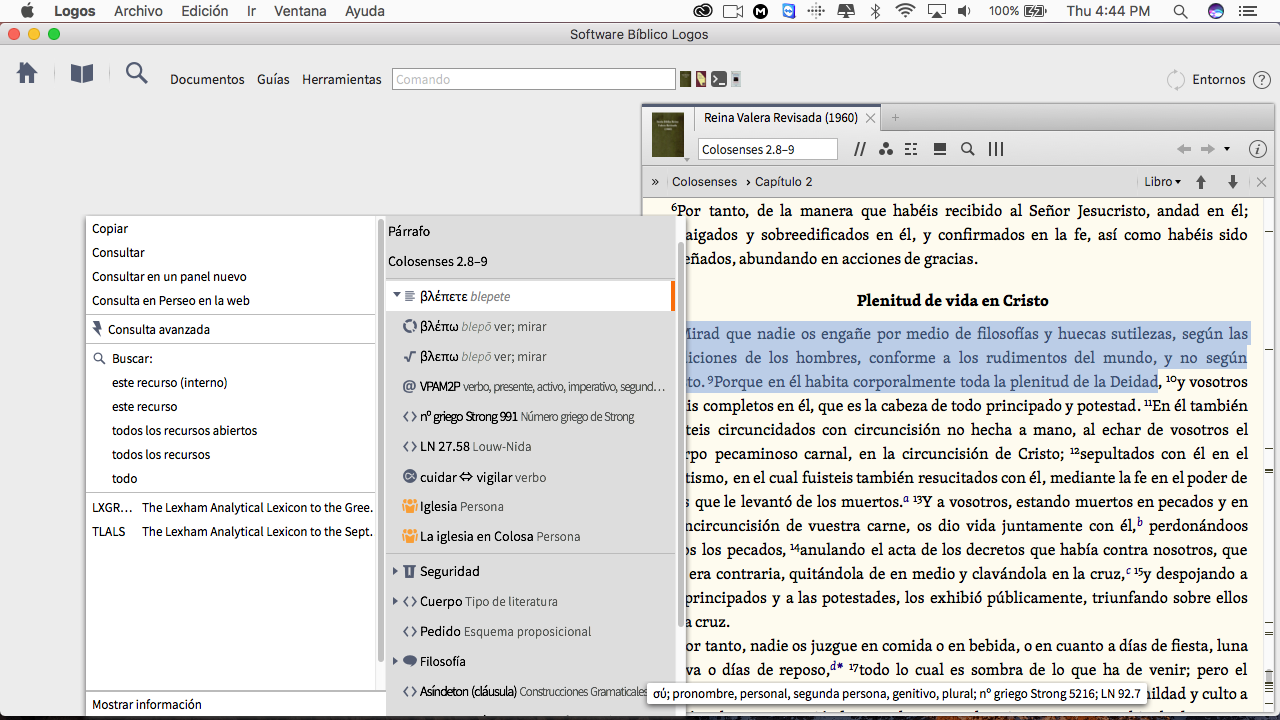Toggle the interlinear display icon
Screen dimensions: 1280x720
point(911,149)
